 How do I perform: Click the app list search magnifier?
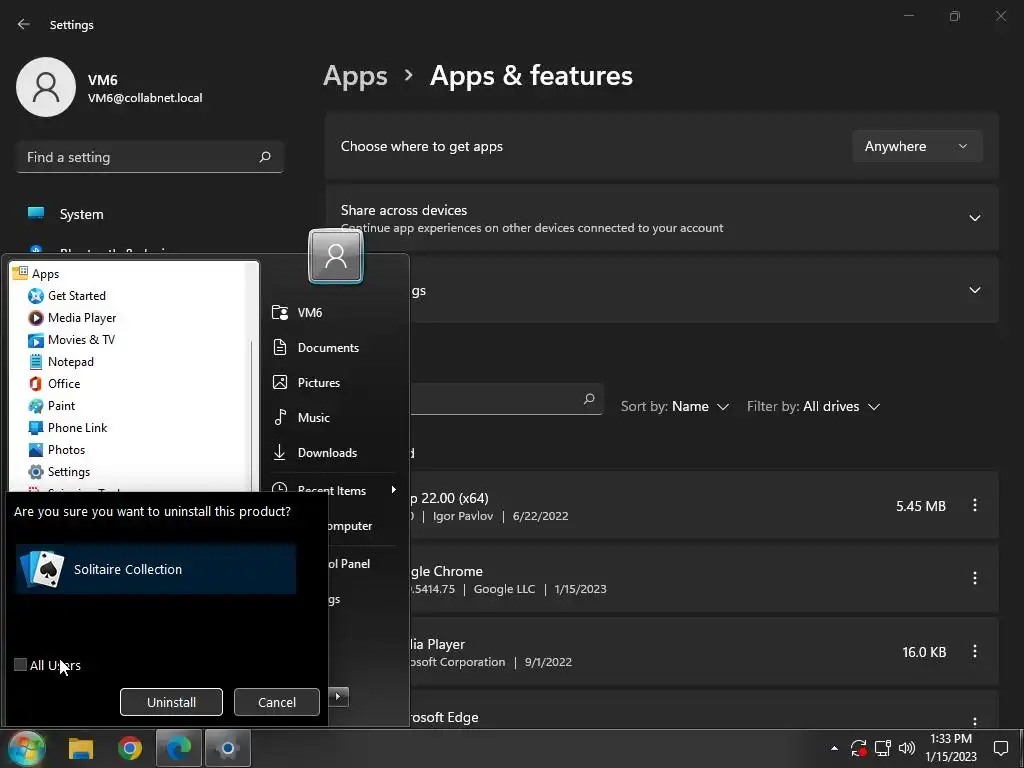[x=589, y=398]
